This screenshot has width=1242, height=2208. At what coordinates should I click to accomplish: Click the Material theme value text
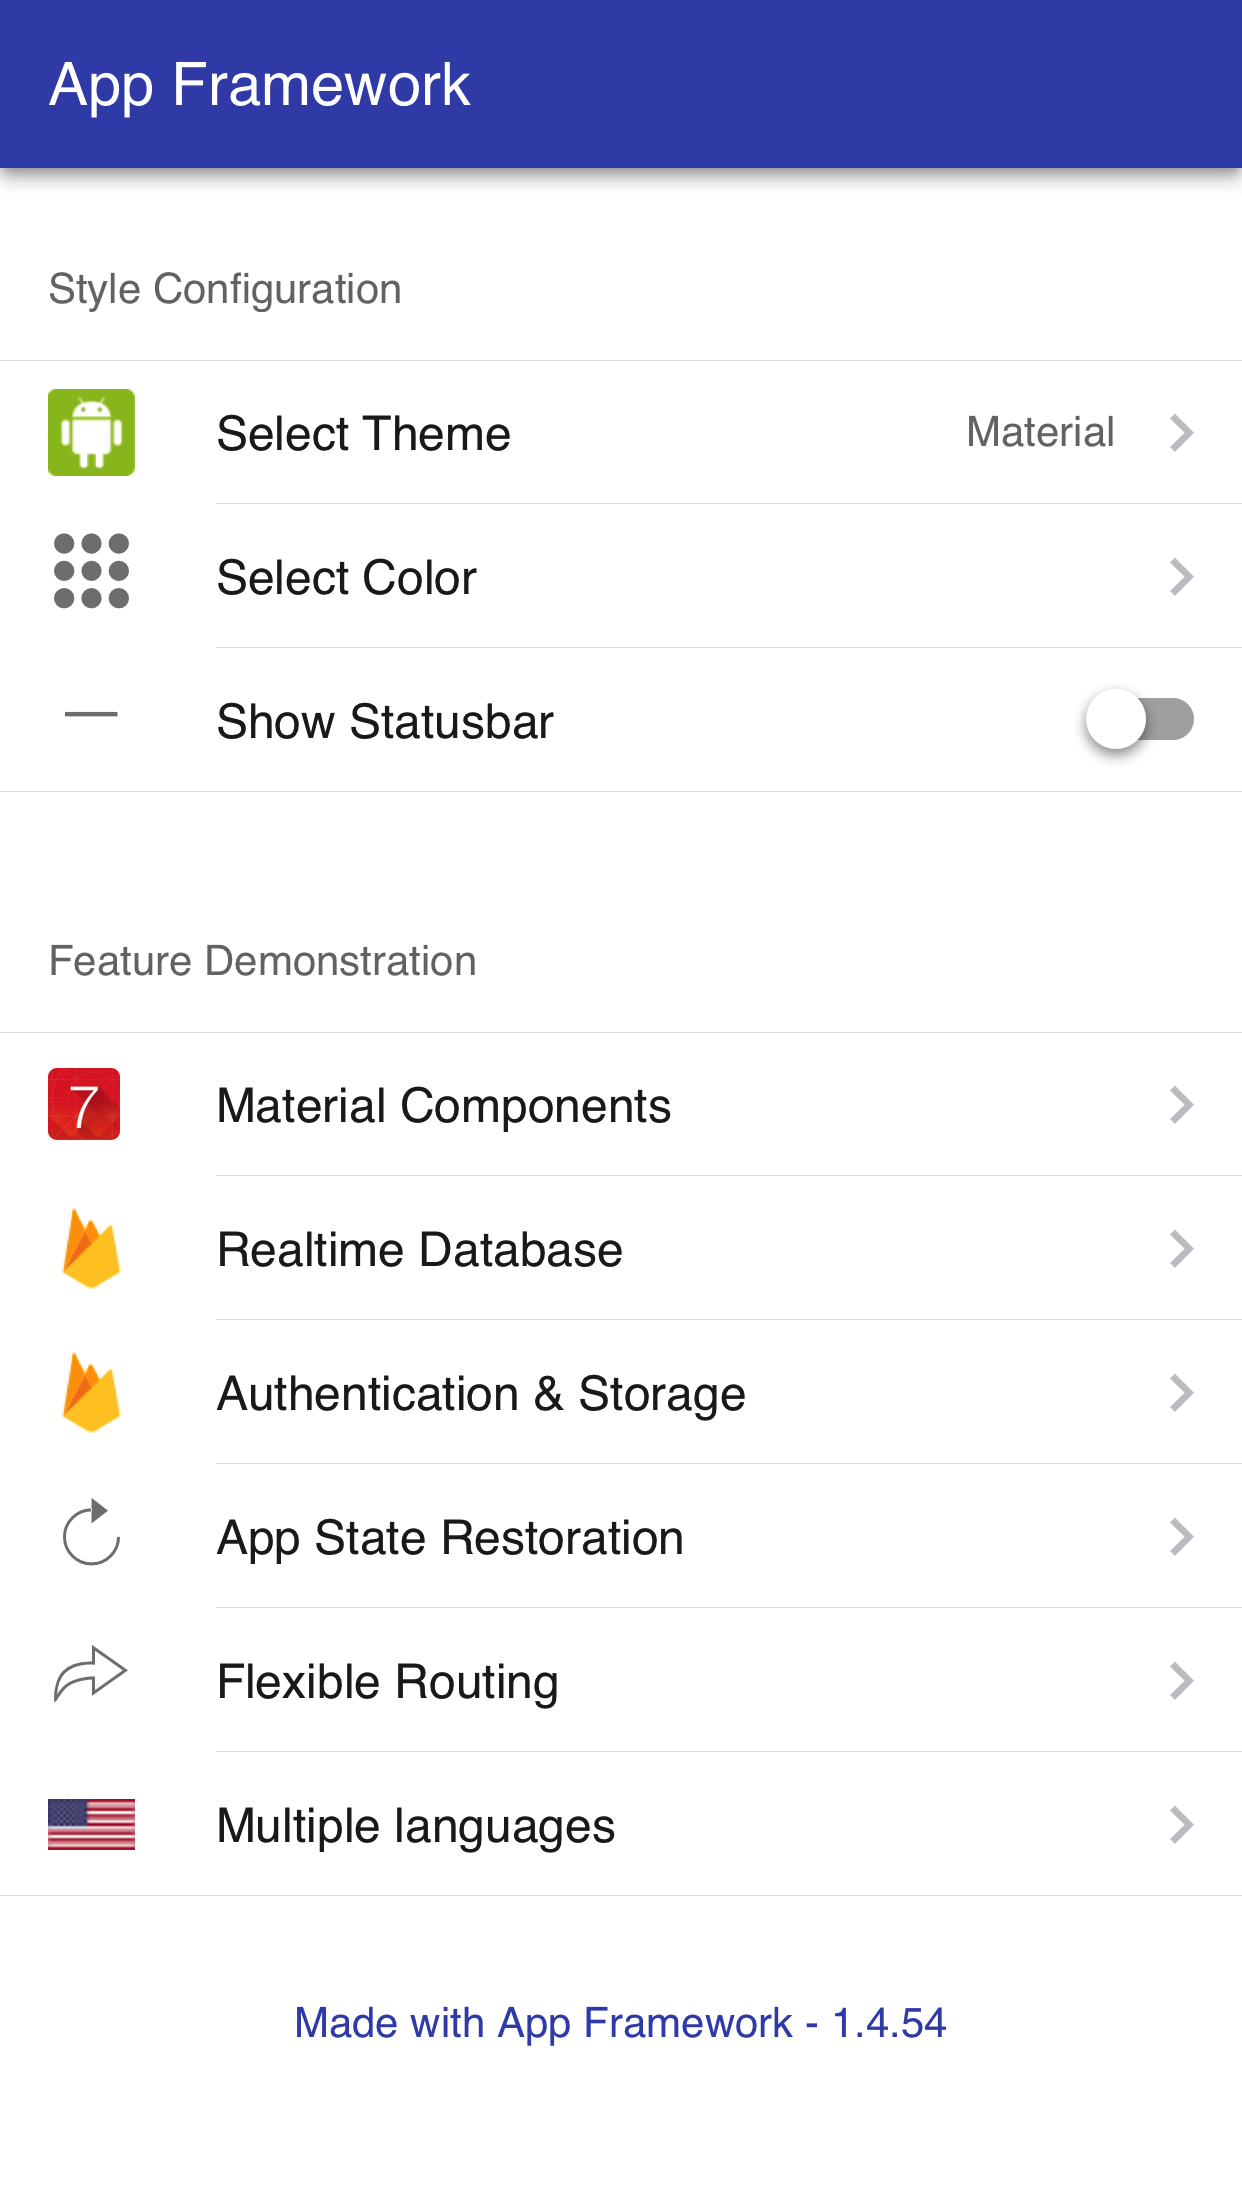click(x=1040, y=432)
